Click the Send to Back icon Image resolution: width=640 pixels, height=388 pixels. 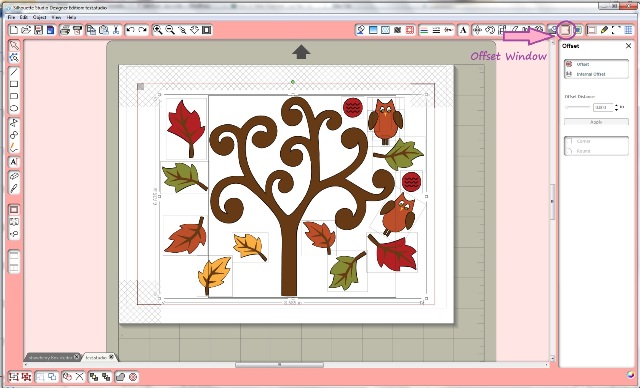click(106, 377)
